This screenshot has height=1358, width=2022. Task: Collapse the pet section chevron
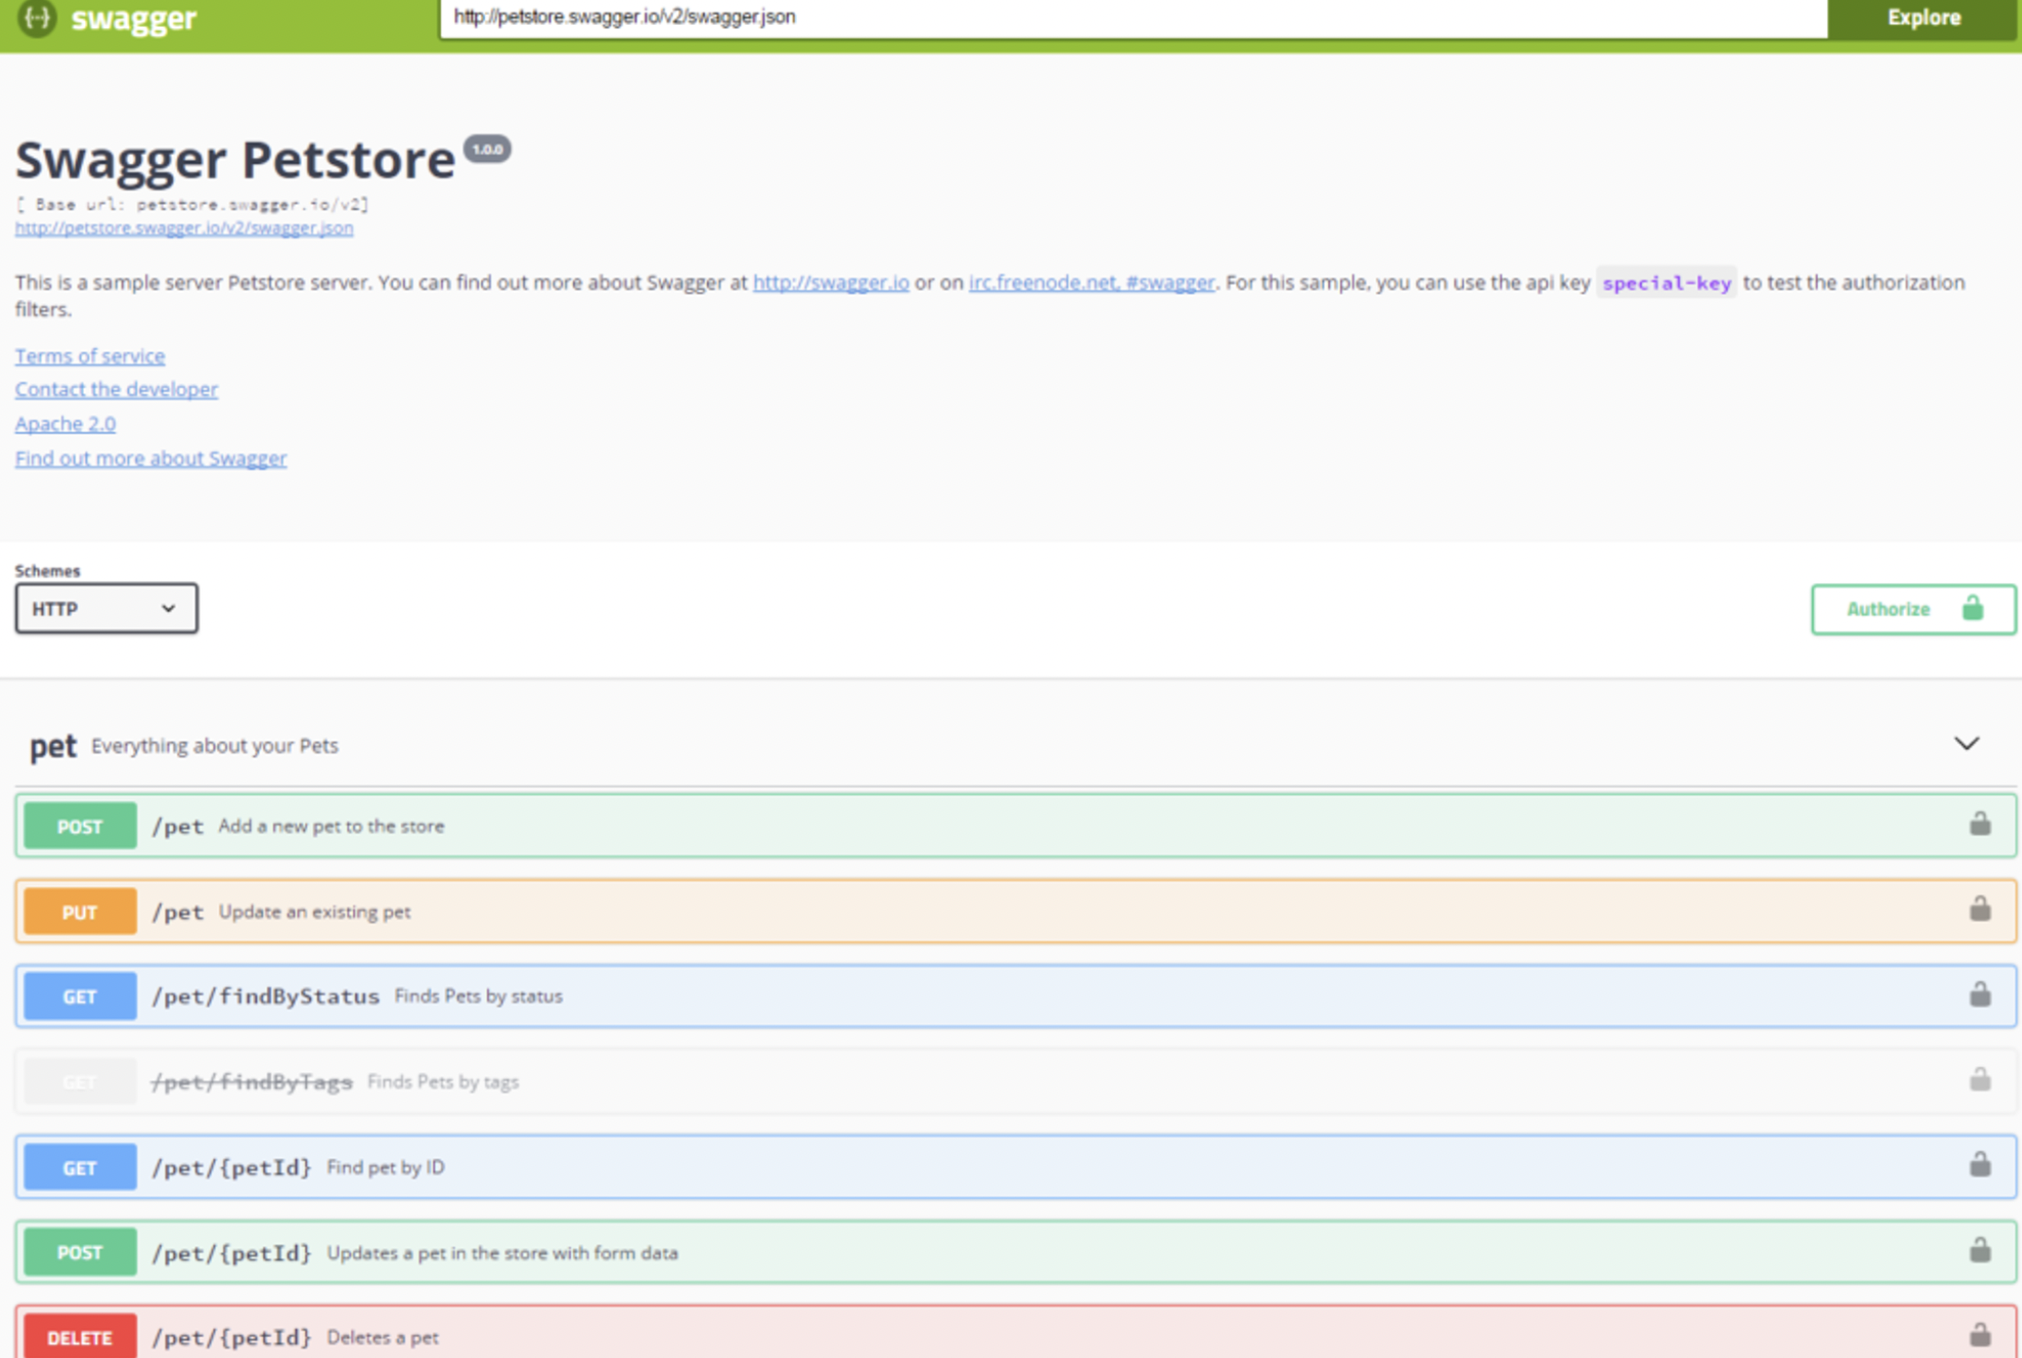tap(1966, 744)
